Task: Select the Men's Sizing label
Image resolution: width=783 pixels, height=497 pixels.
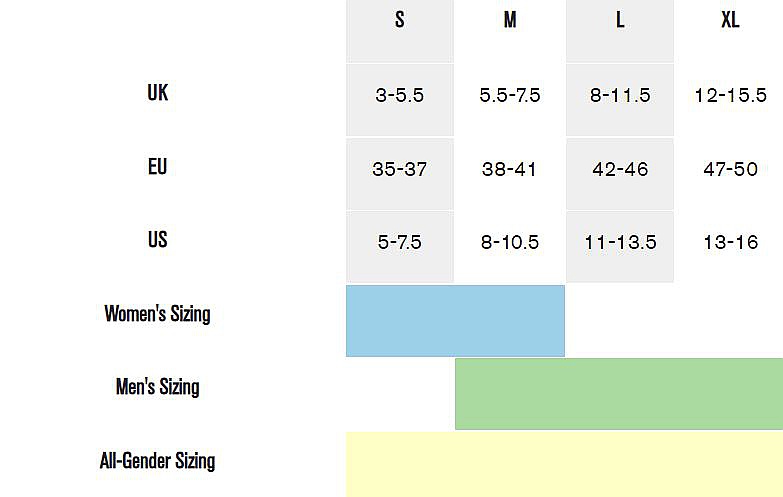Action: 157,387
